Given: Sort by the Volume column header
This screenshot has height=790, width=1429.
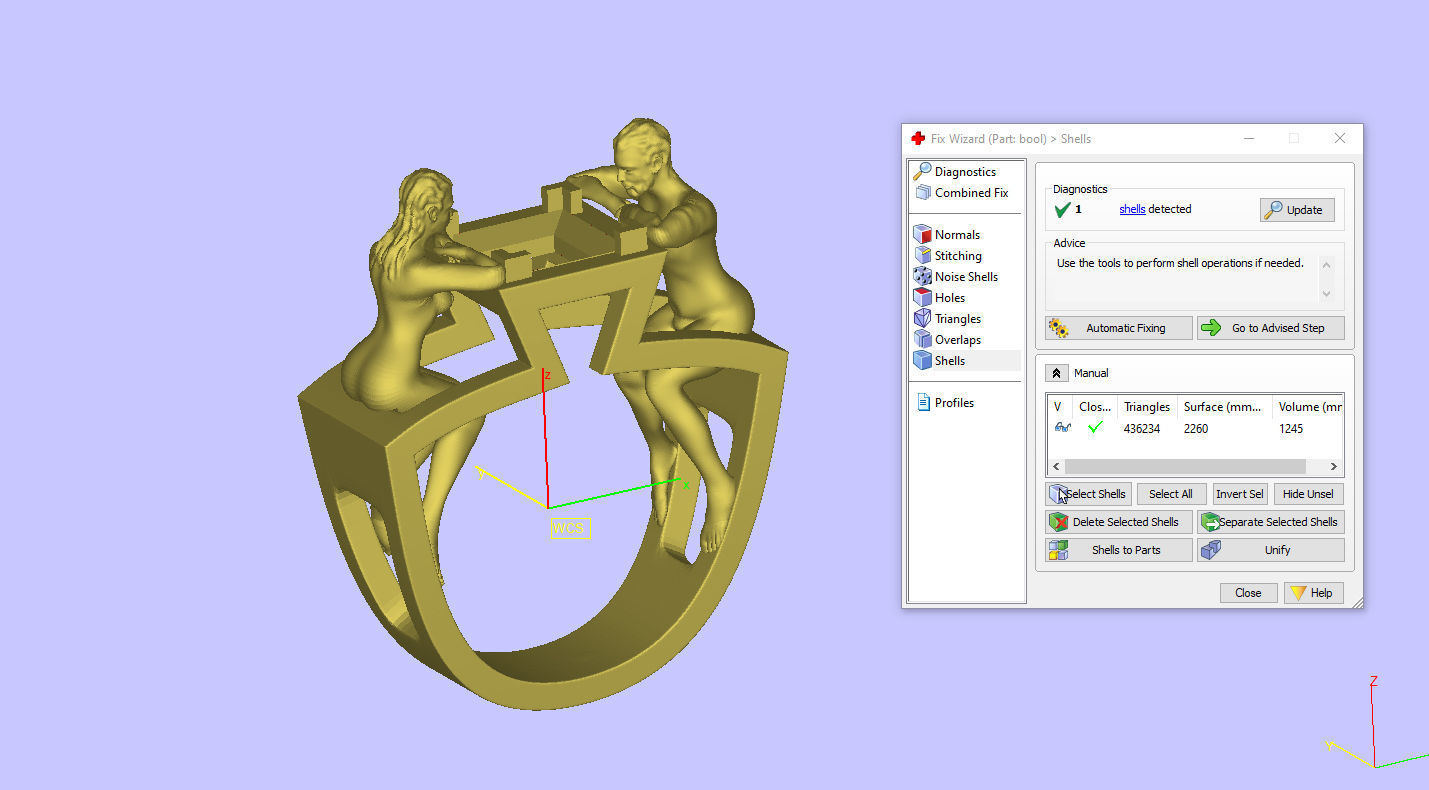Looking at the screenshot, I should coord(1308,407).
